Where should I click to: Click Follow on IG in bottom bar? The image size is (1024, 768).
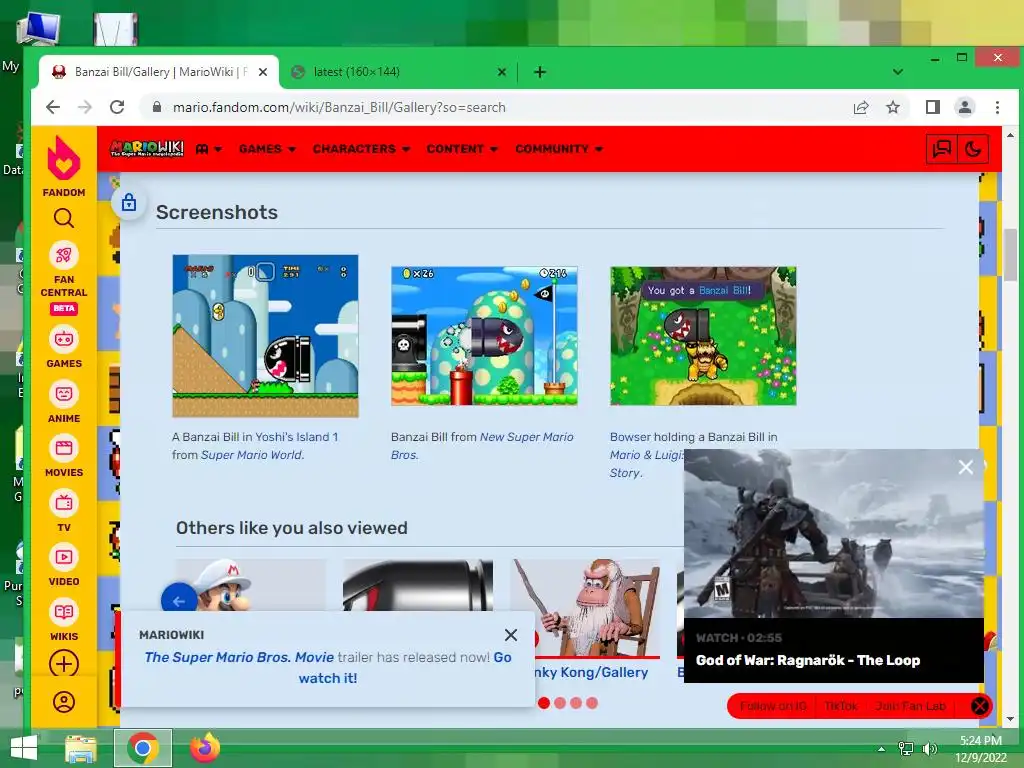point(773,706)
